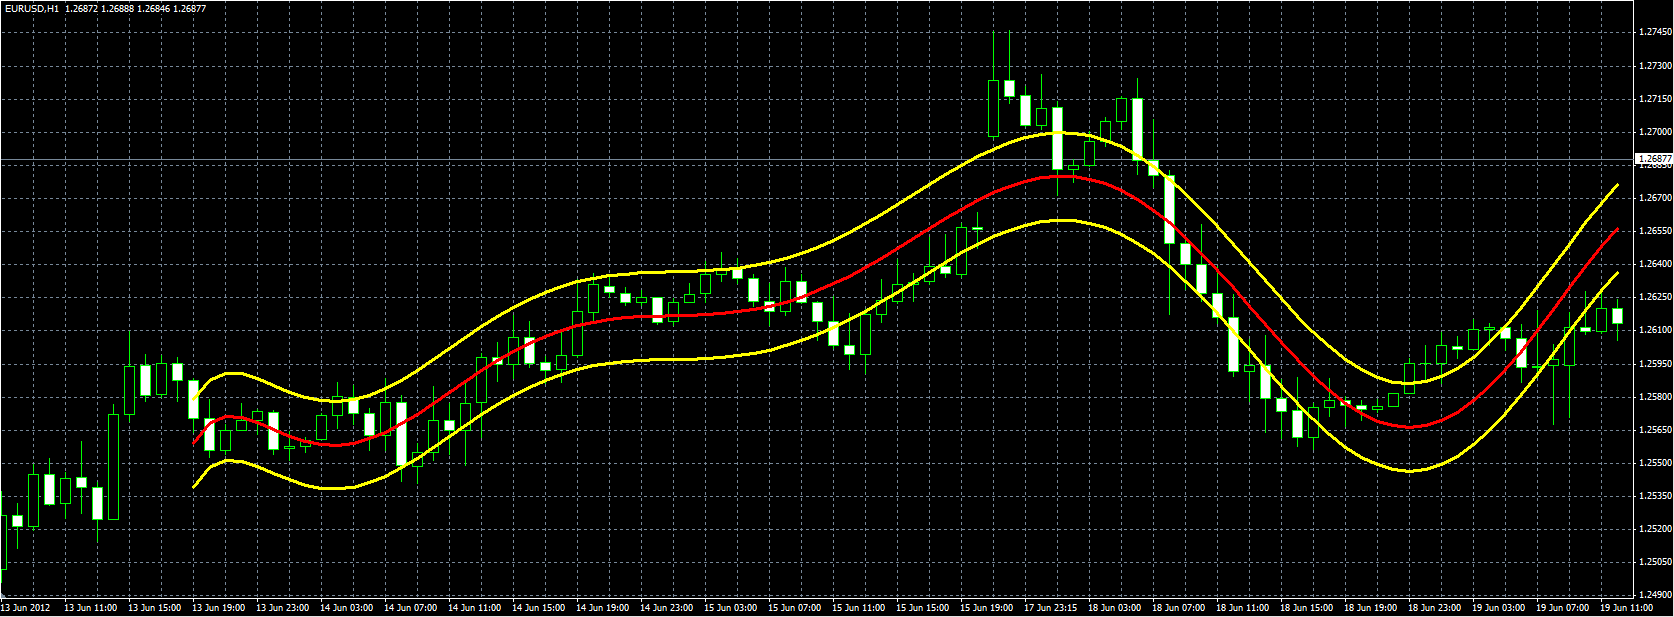
Task: Click the 18 Jun 11:00 time label
Action: (x=1242, y=608)
